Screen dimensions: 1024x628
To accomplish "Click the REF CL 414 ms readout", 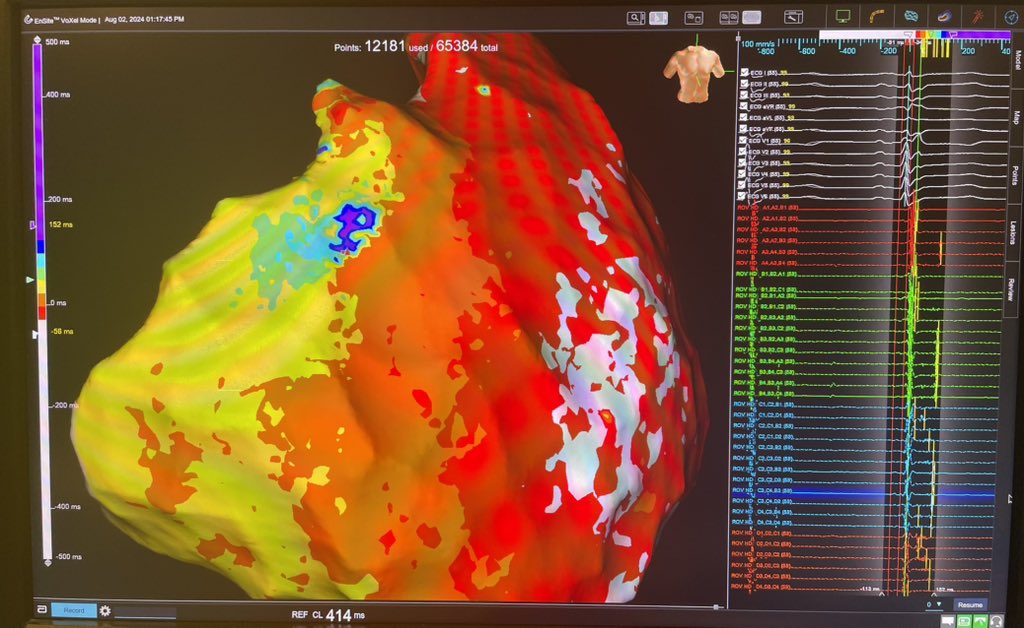I will [328, 615].
